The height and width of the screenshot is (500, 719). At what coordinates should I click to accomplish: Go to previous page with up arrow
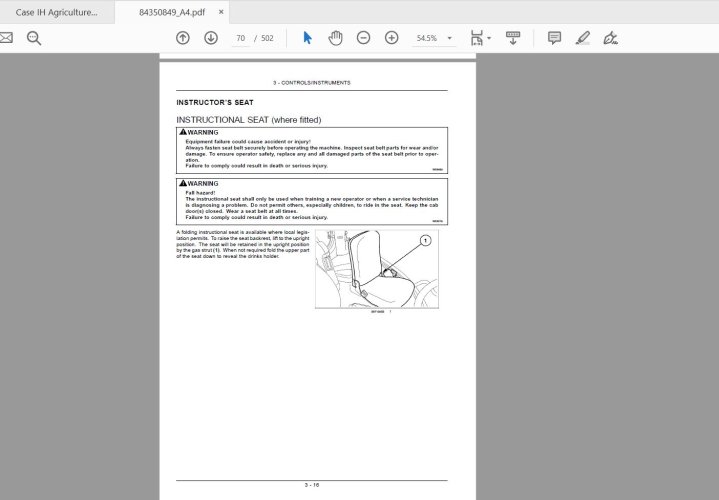(182, 38)
